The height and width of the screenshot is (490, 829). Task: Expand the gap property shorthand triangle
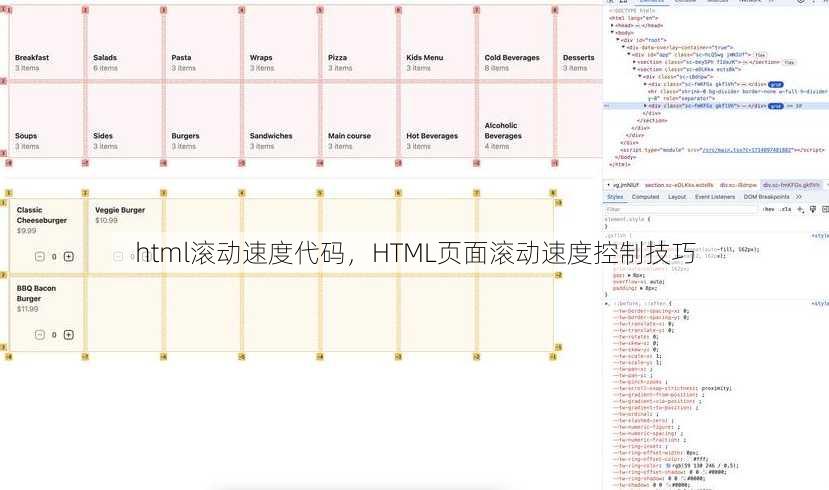click(629, 275)
